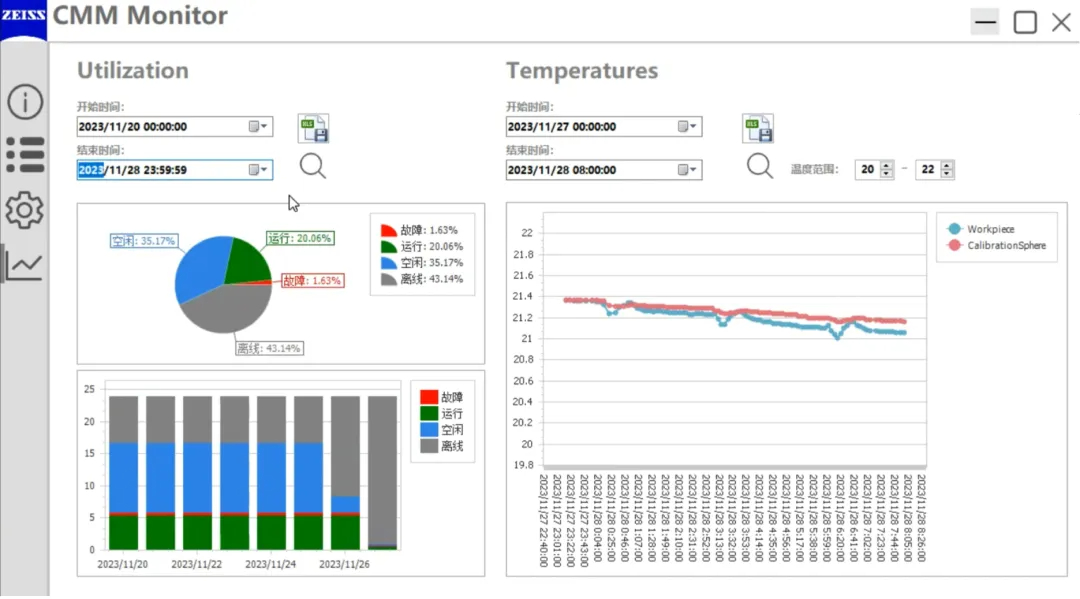Export Utilization data to Excel

(x=313, y=128)
